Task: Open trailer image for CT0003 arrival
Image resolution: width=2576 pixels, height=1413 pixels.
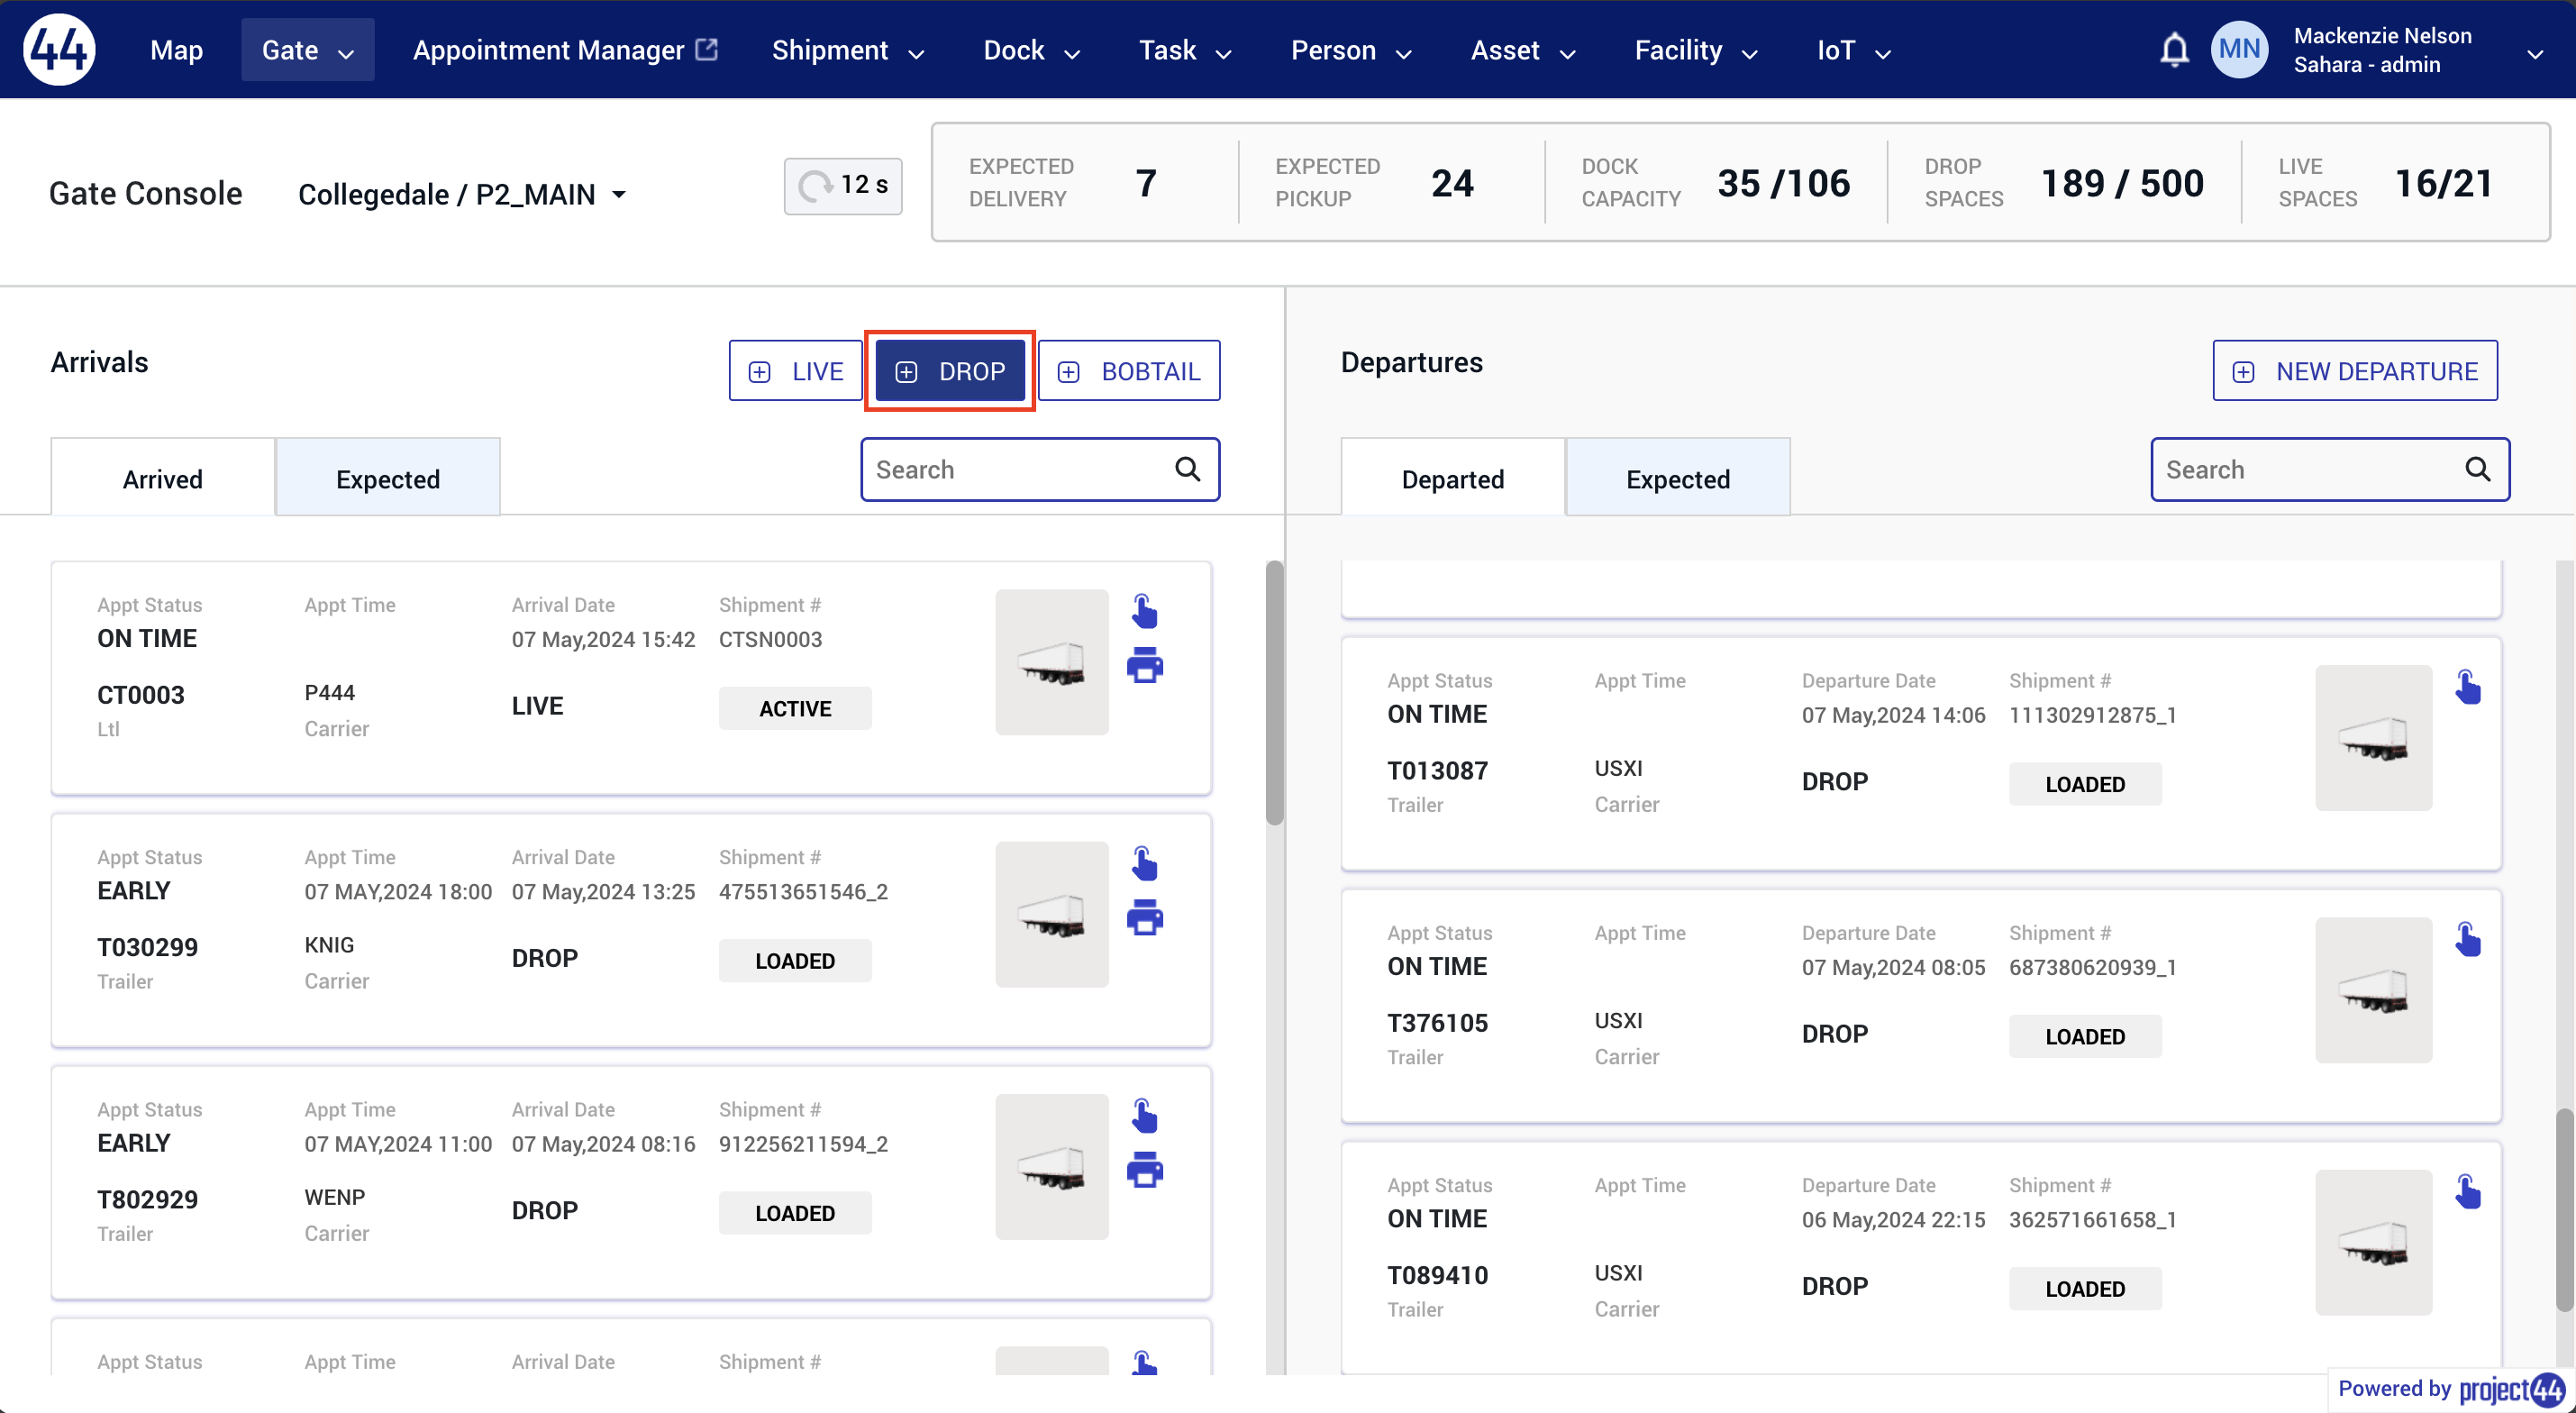Action: click(x=1052, y=662)
